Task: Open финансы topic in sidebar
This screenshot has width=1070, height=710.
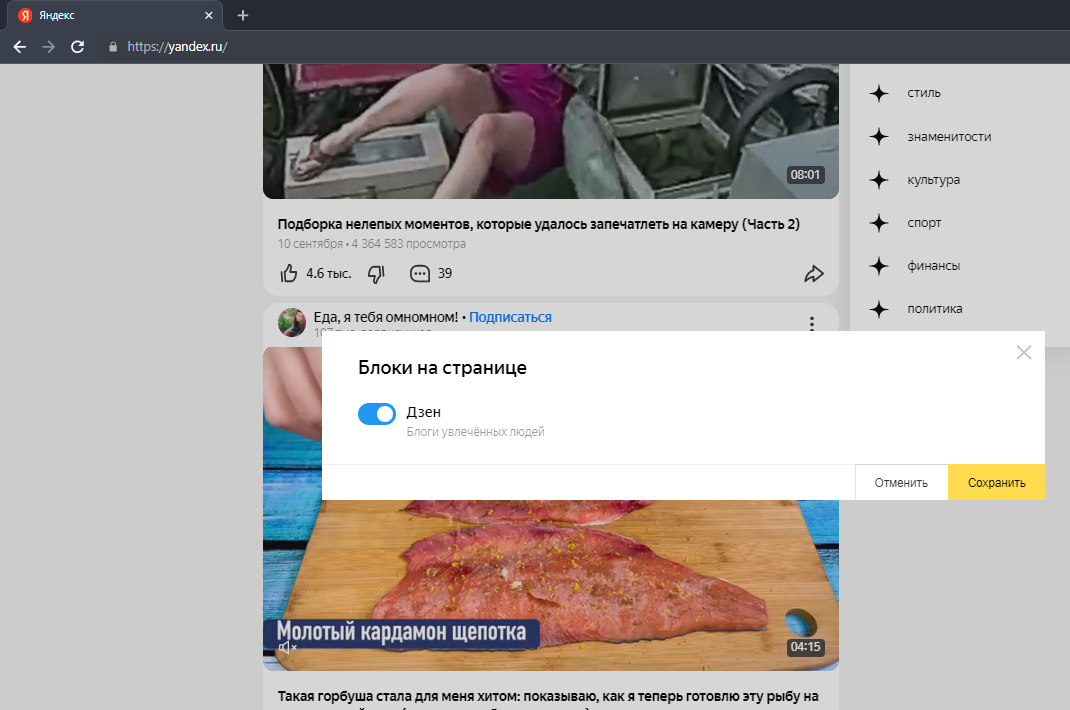Action: click(934, 266)
